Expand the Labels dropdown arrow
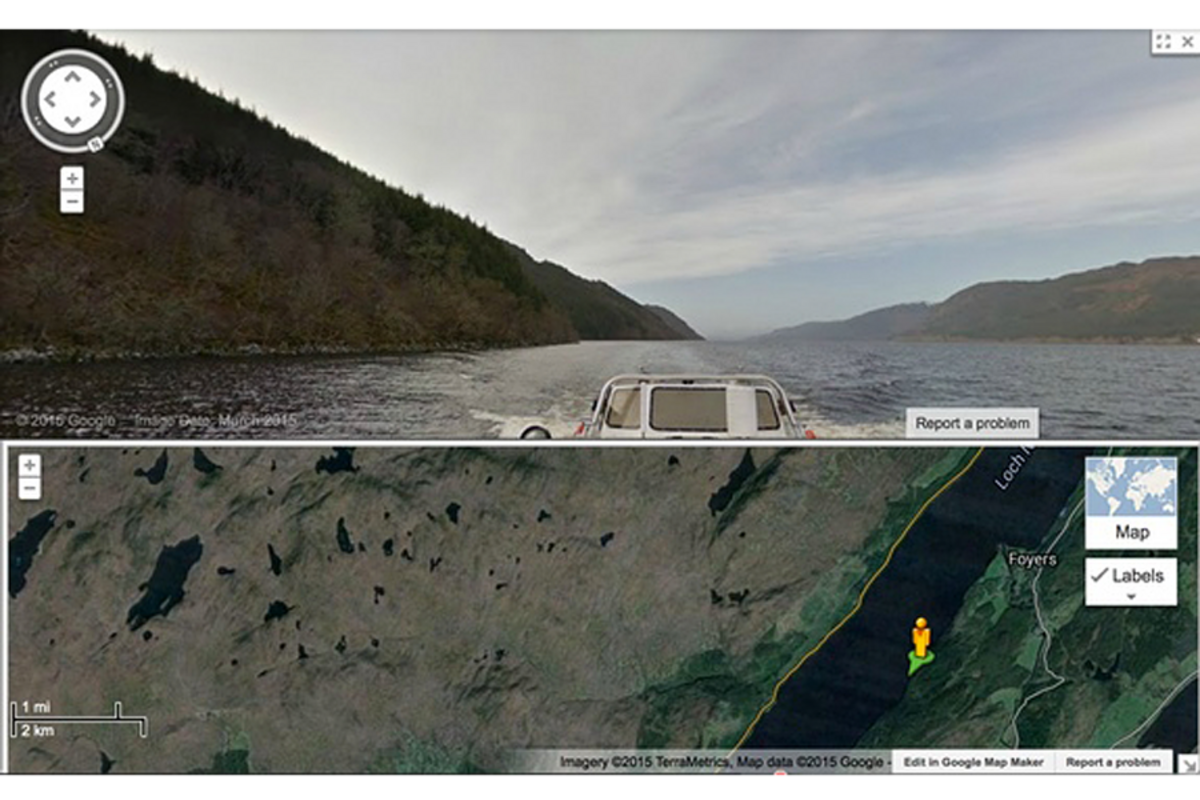Viewport: 1200px width, 800px height. click(x=1131, y=597)
